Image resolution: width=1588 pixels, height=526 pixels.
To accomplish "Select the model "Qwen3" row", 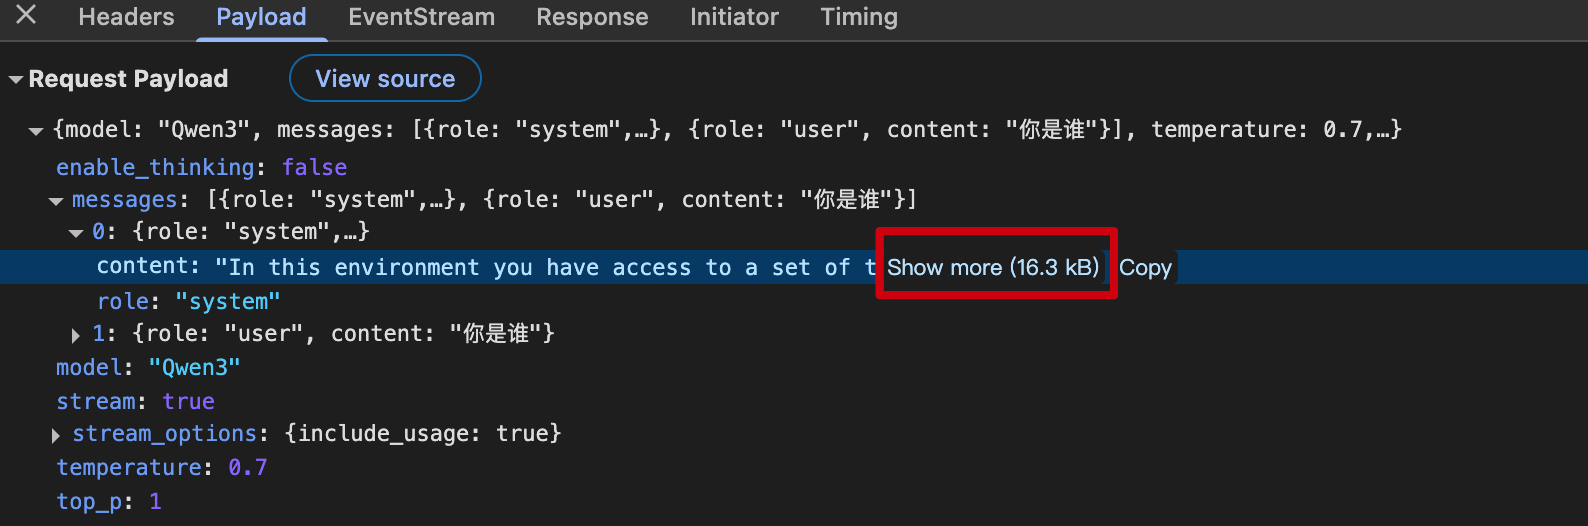I will tap(148, 367).
